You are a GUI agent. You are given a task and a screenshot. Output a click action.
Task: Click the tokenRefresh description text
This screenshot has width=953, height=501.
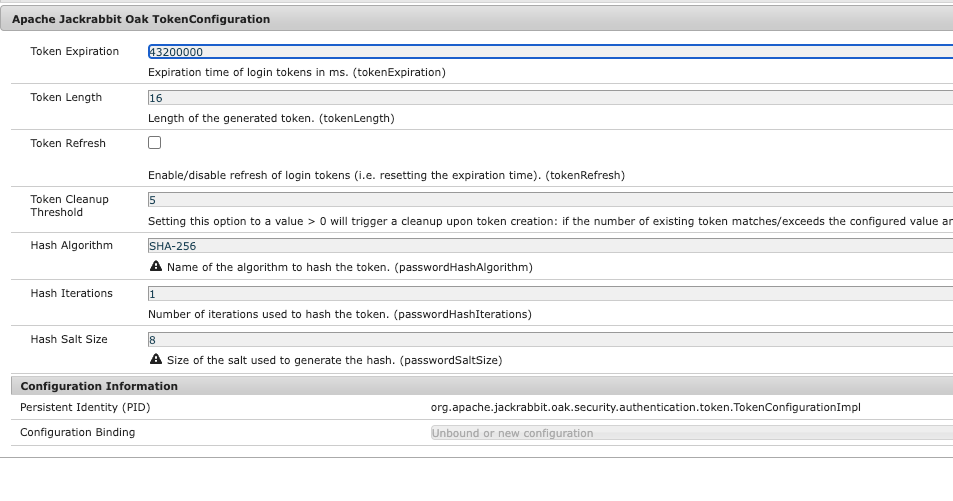(x=386, y=175)
